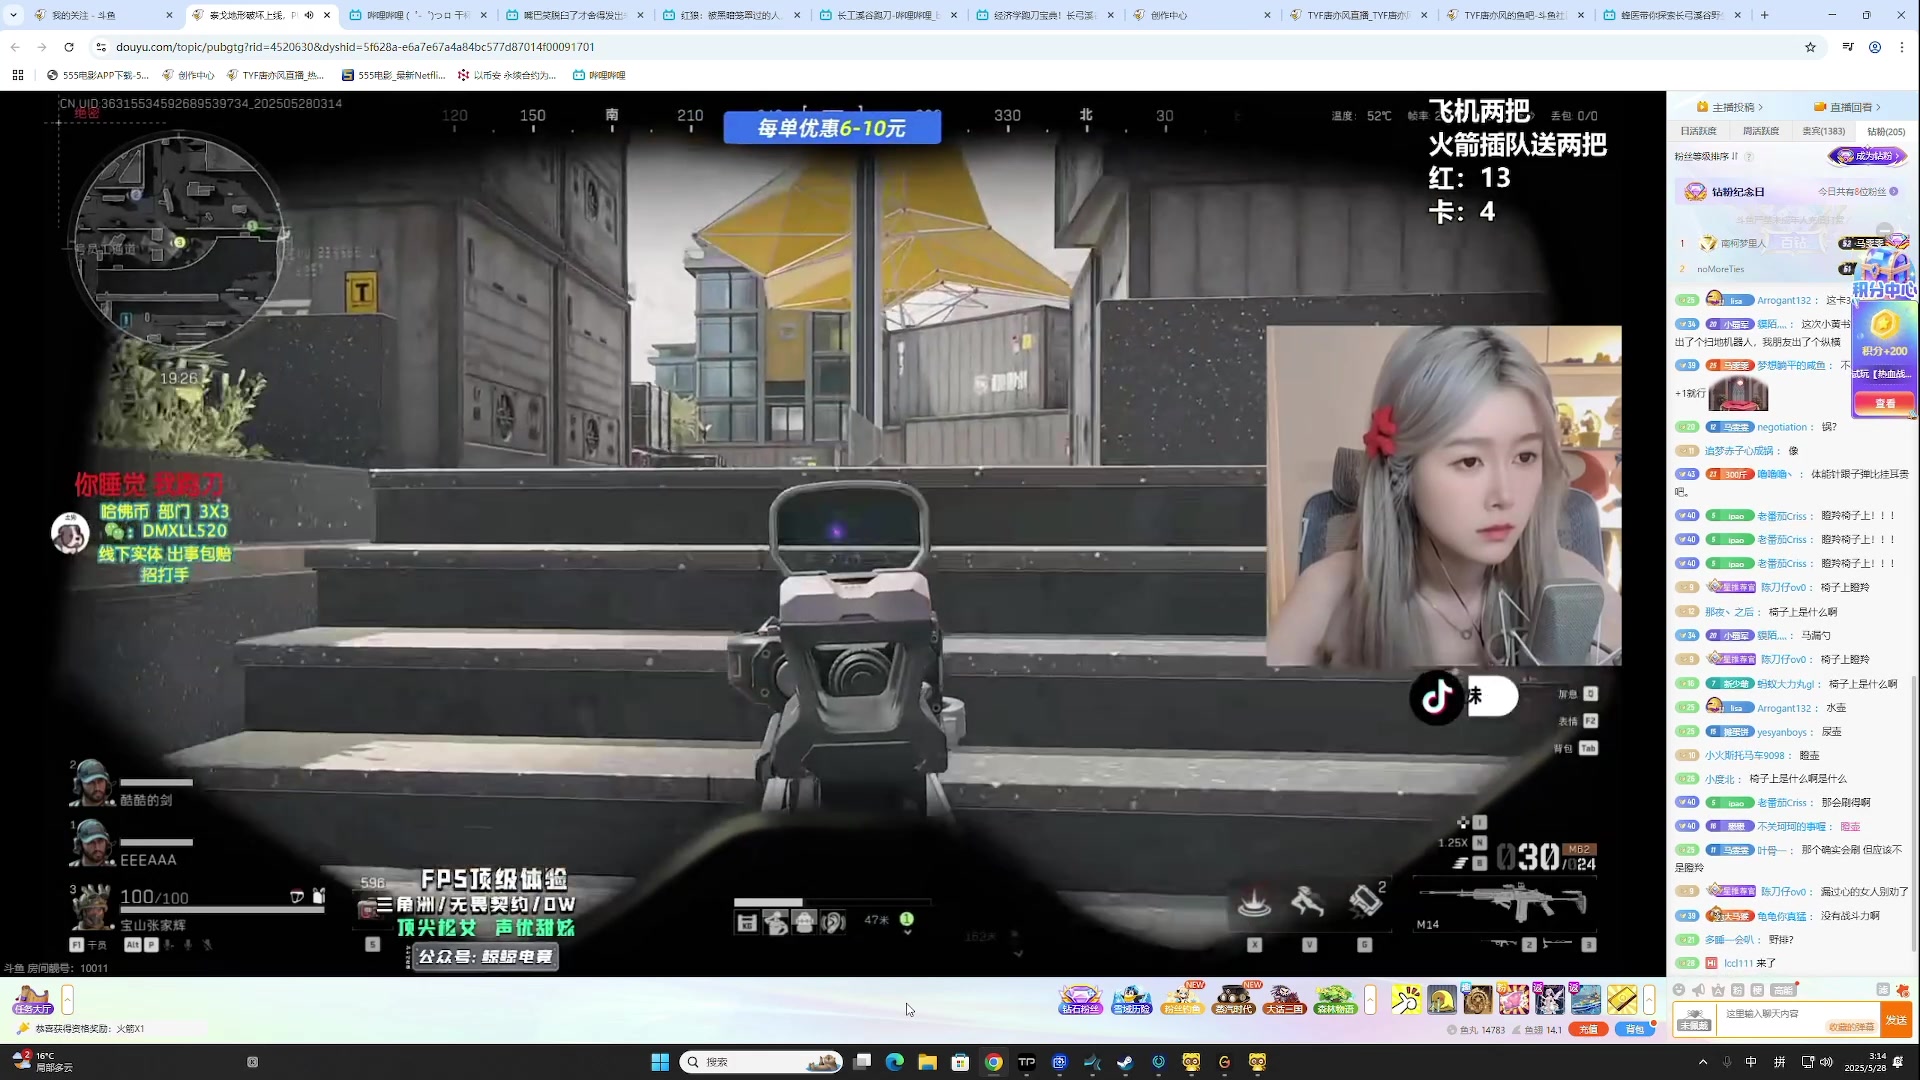Click the chat message input field
The height and width of the screenshot is (1080, 1920).
1798,1019
